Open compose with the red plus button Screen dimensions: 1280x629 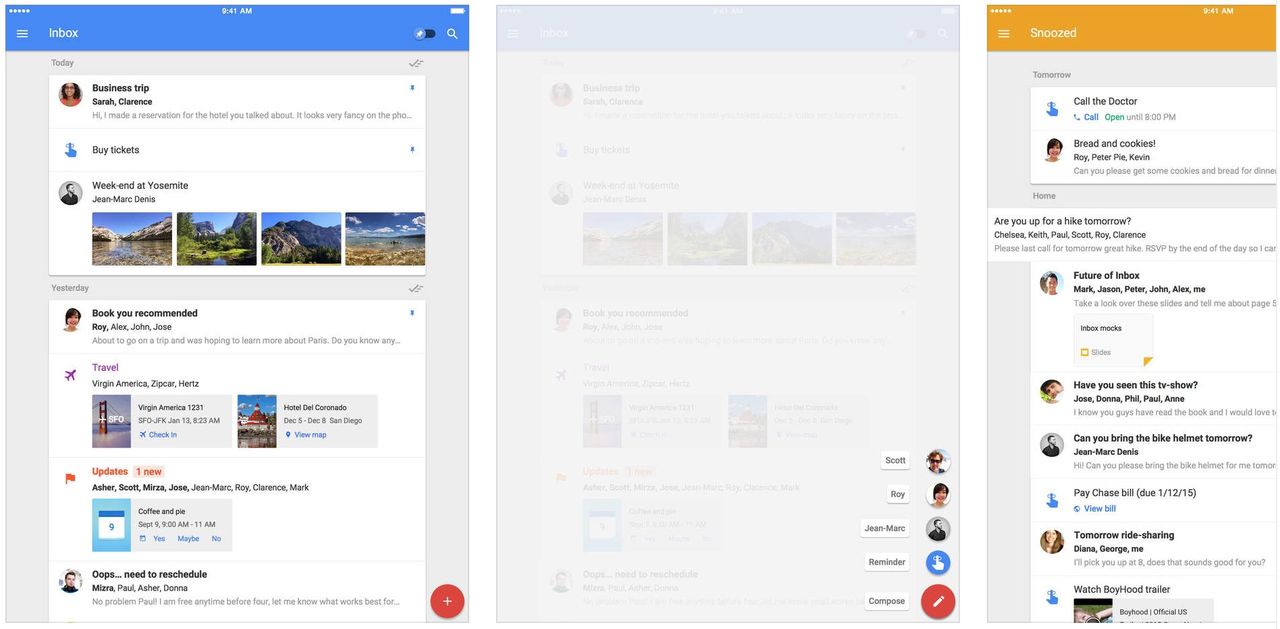(x=447, y=600)
